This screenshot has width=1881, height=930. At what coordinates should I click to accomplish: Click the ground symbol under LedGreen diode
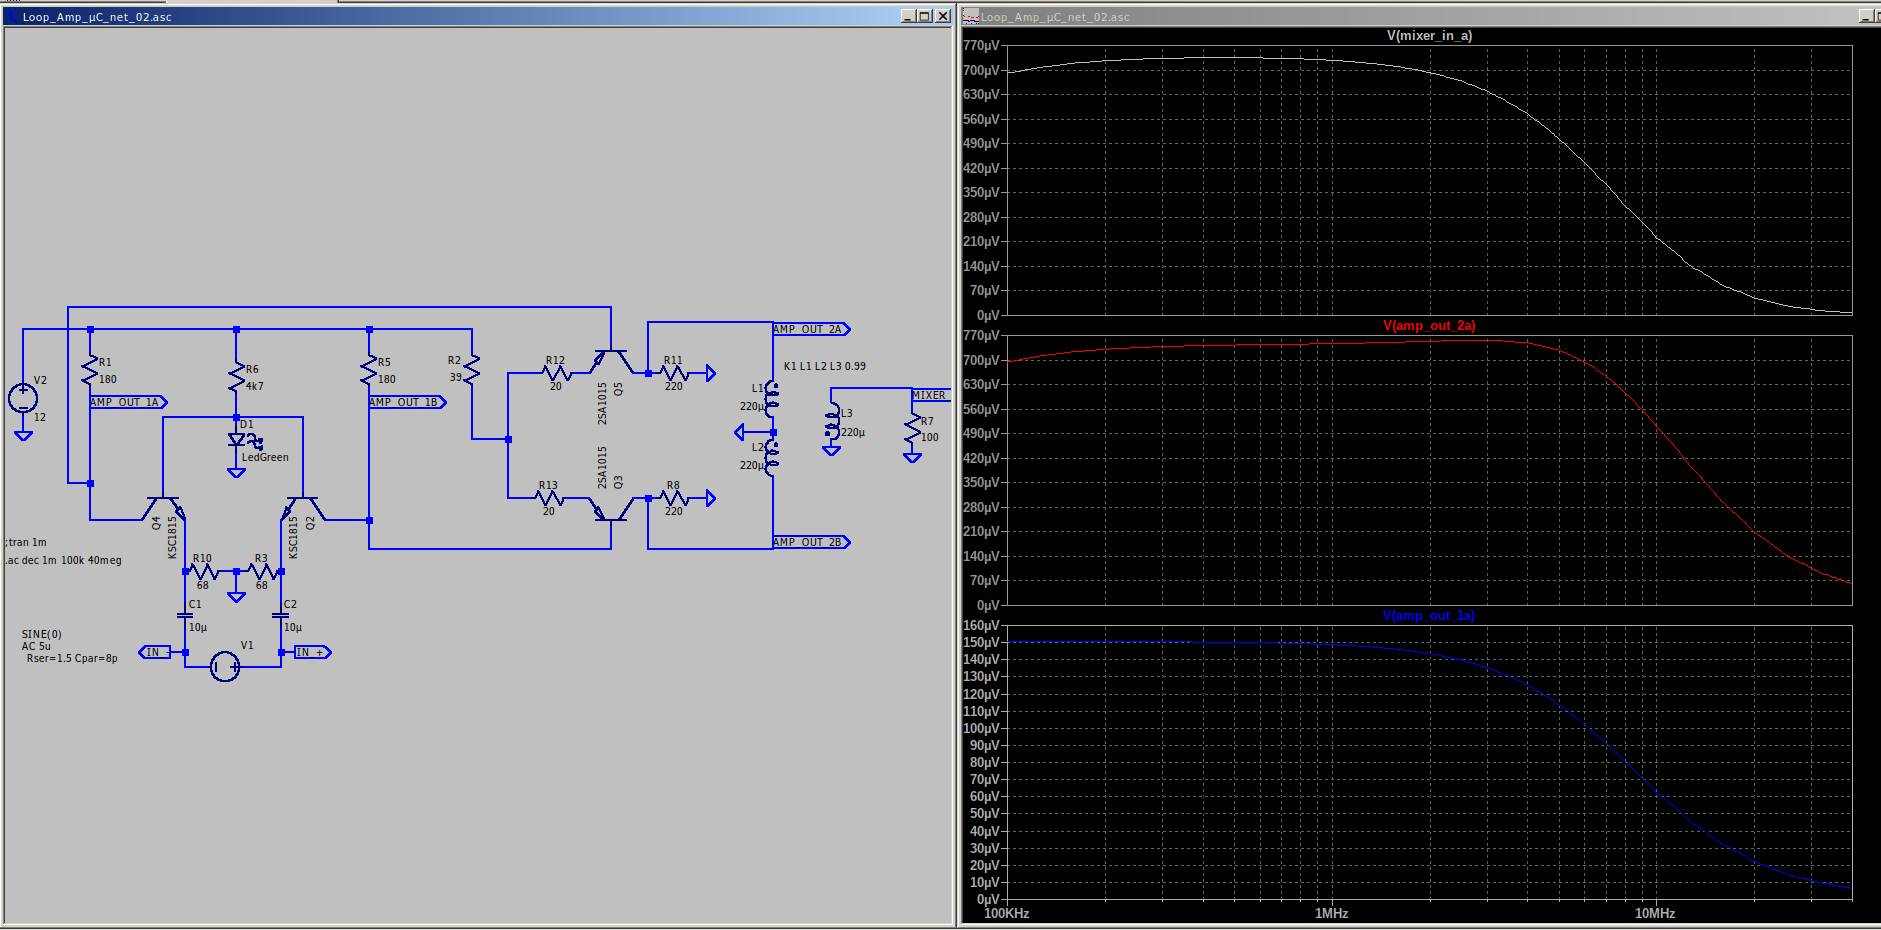click(236, 473)
